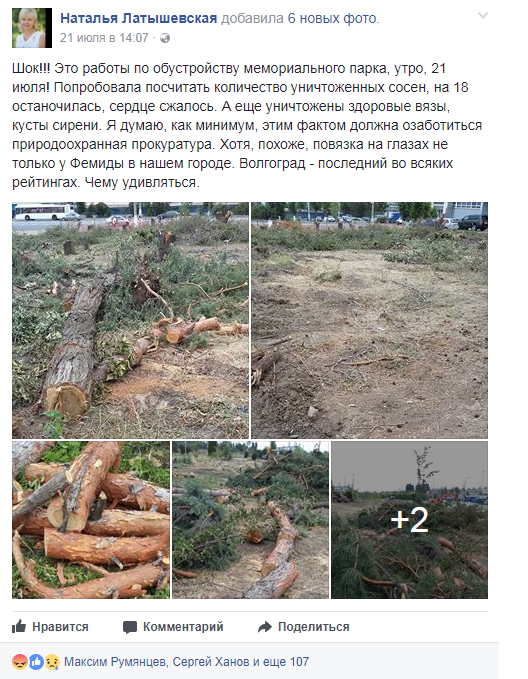528x679 pixels.
Task: Open the cleared bare ground photo
Action: point(369,320)
